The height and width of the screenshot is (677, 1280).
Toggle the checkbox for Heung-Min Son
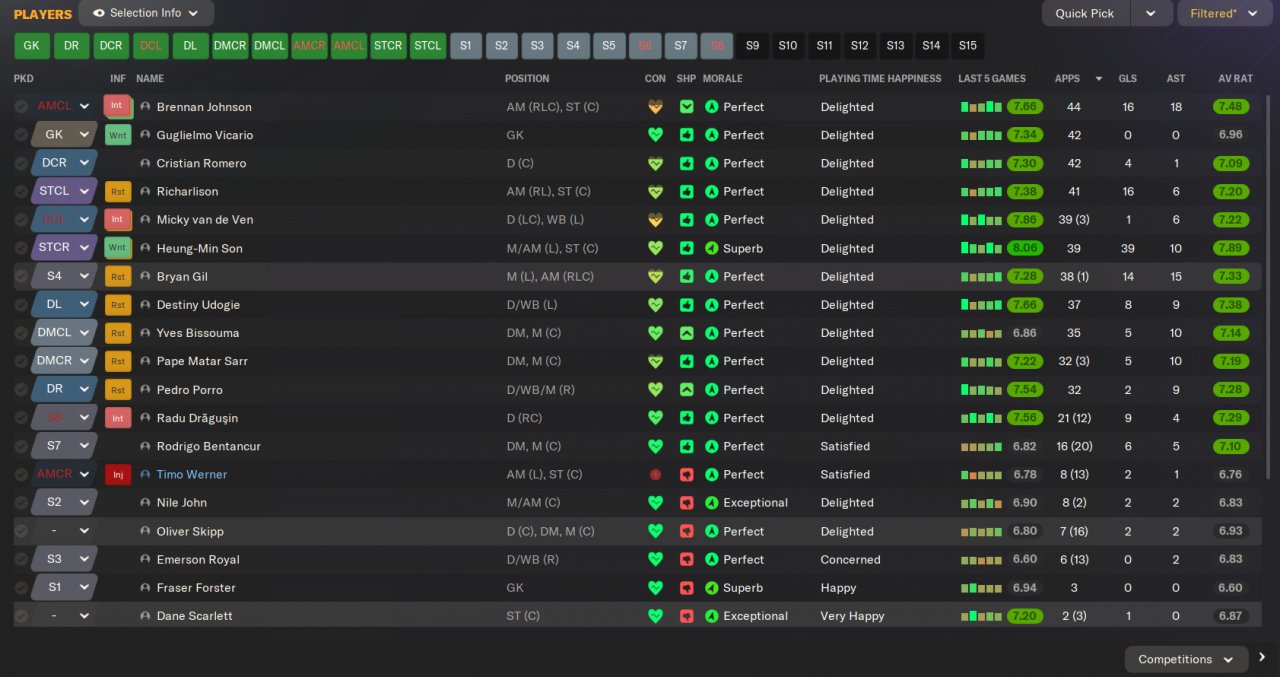click(x=21, y=248)
